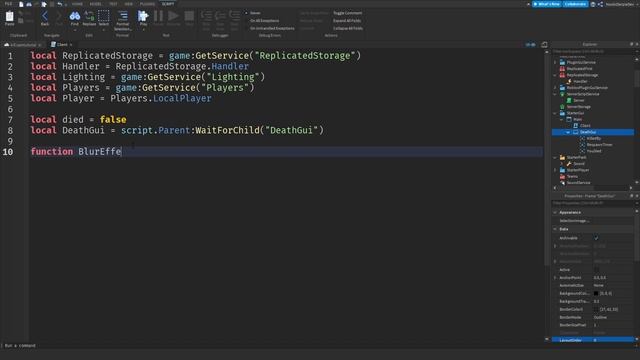Image resolution: width=640 pixels, height=360 pixels.
Task: Select ReplicatedStorage in Explorer
Action: pyautogui.click(x=582, y=75)
